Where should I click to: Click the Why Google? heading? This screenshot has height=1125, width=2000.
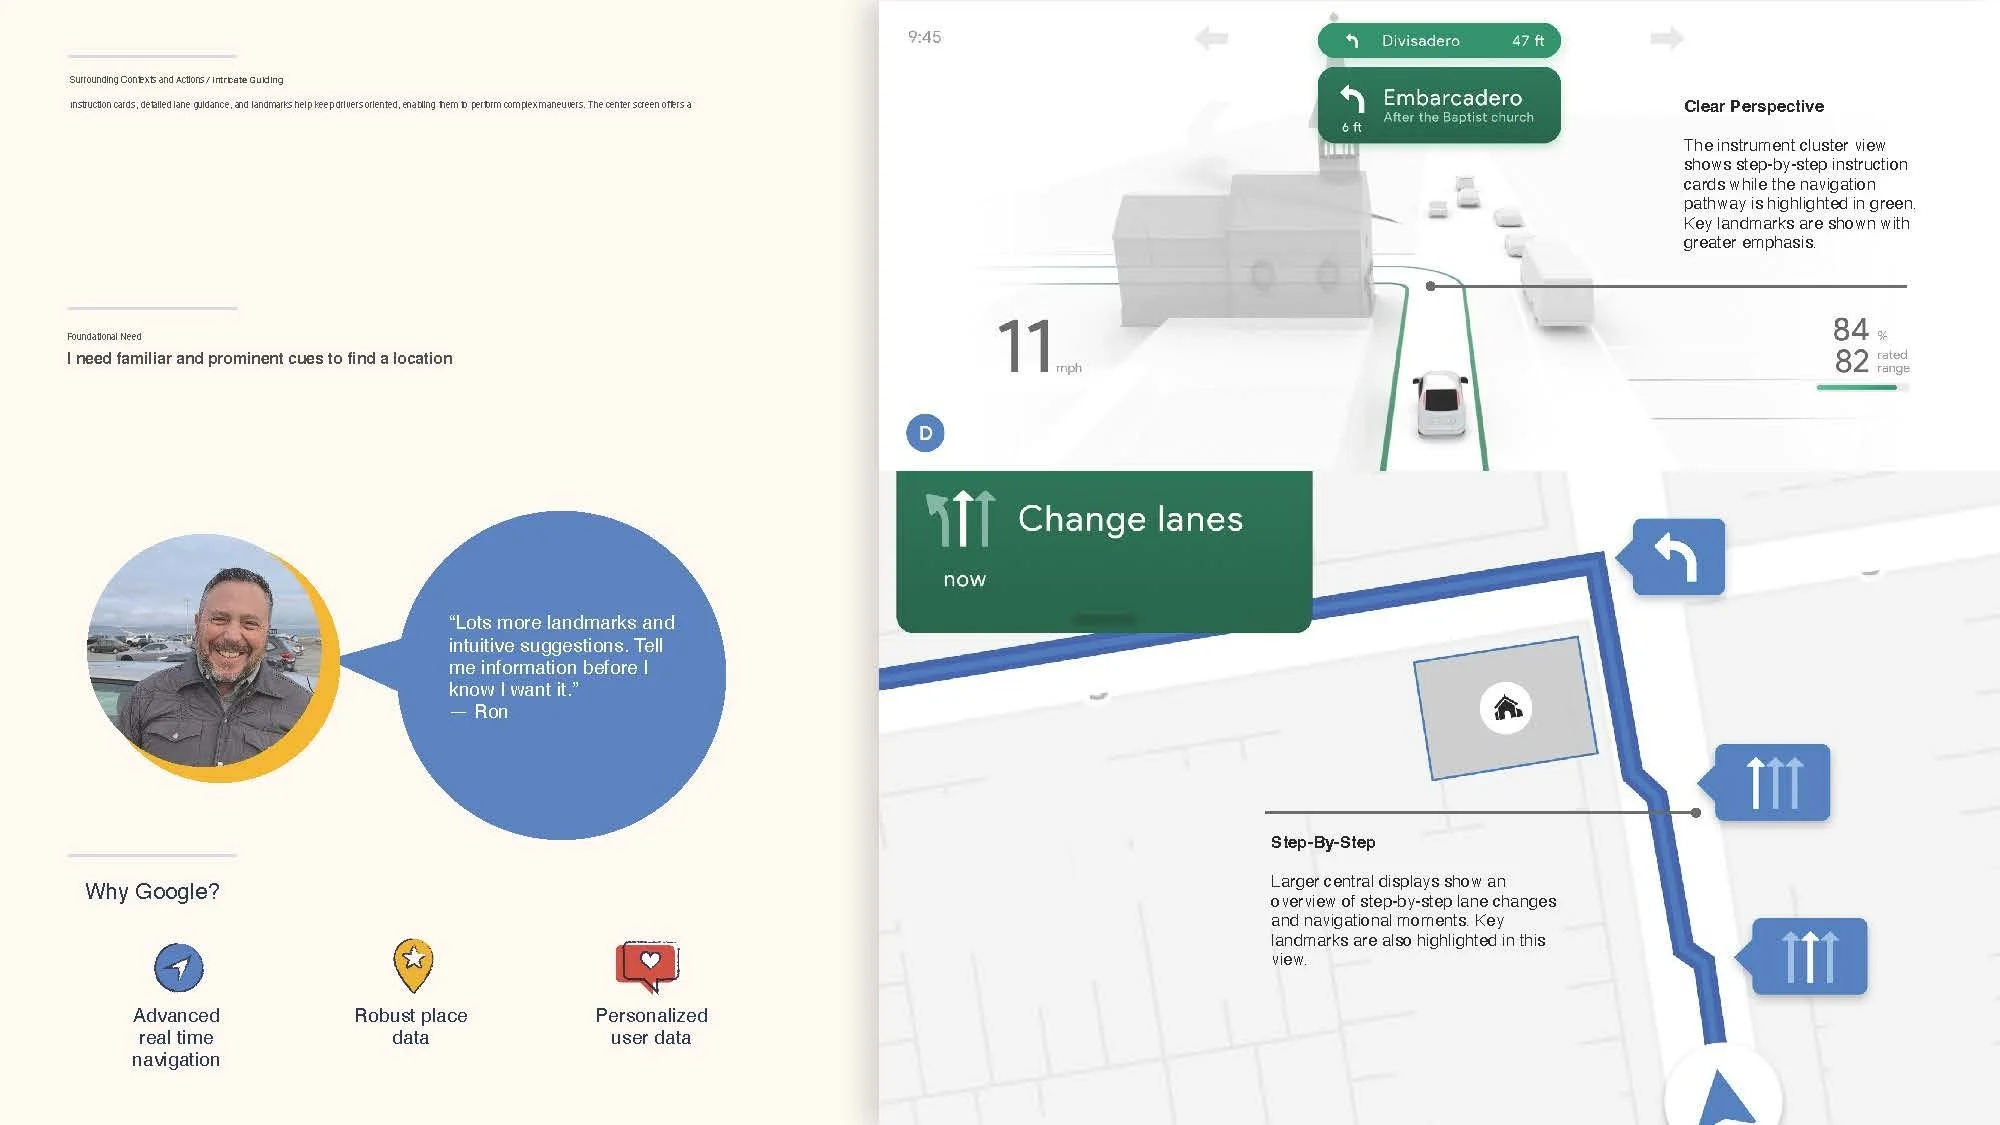(x=152, y=891)
